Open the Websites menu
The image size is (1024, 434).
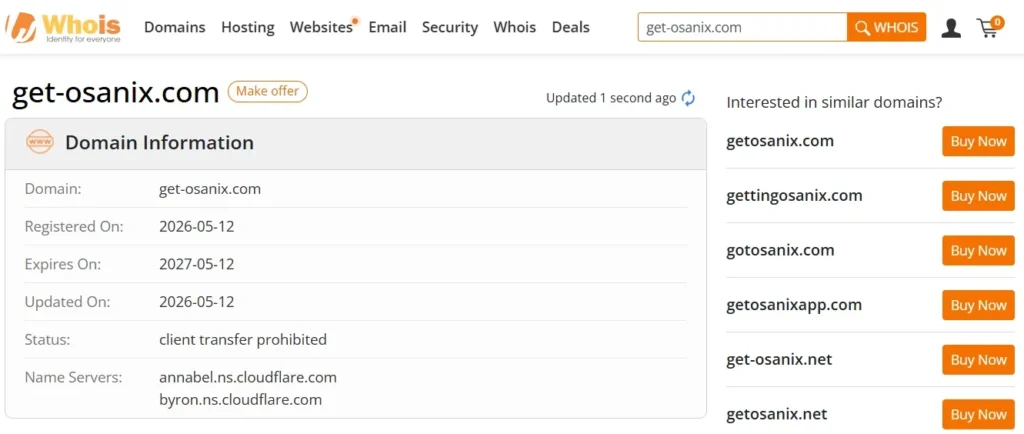321,27
